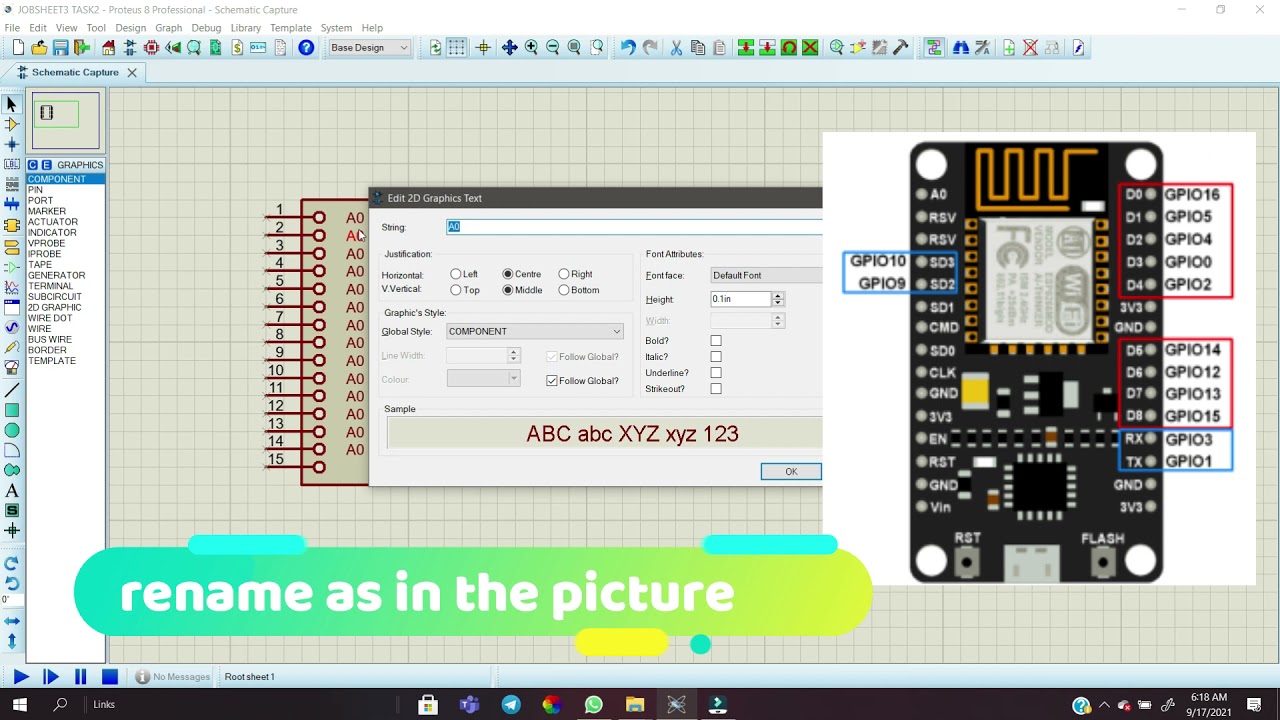The image size is (1280, 720).
Task: Enable the Strikeout checkbox
Action: tap(716, 389)
